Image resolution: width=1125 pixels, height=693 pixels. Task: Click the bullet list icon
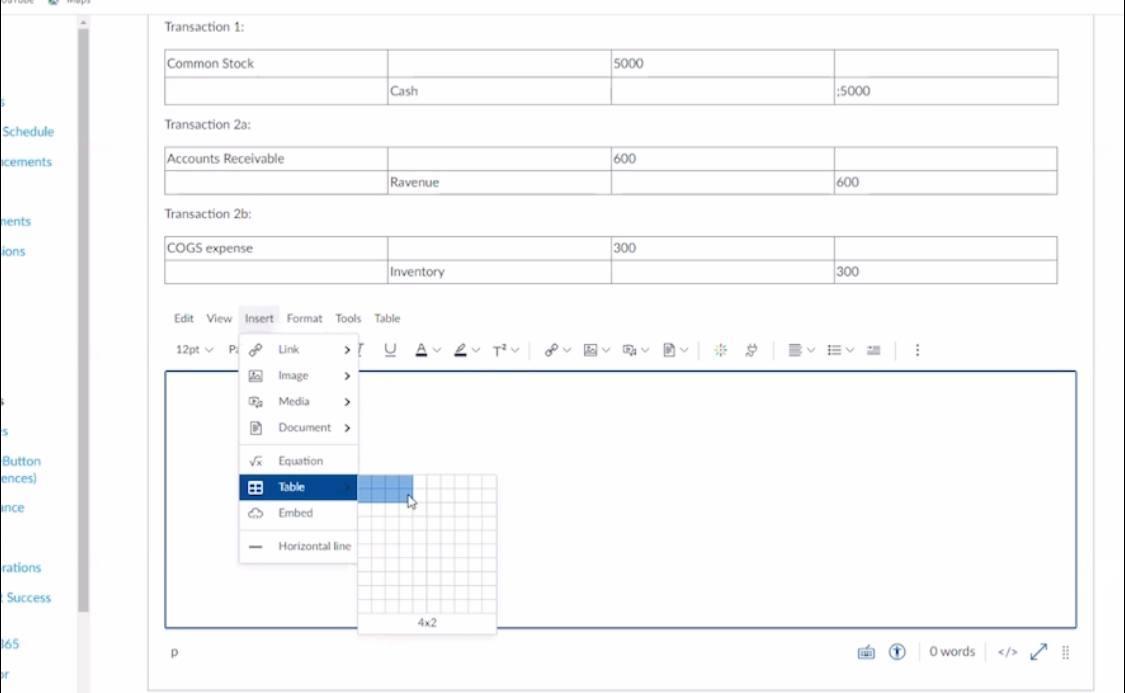(834, 350)
